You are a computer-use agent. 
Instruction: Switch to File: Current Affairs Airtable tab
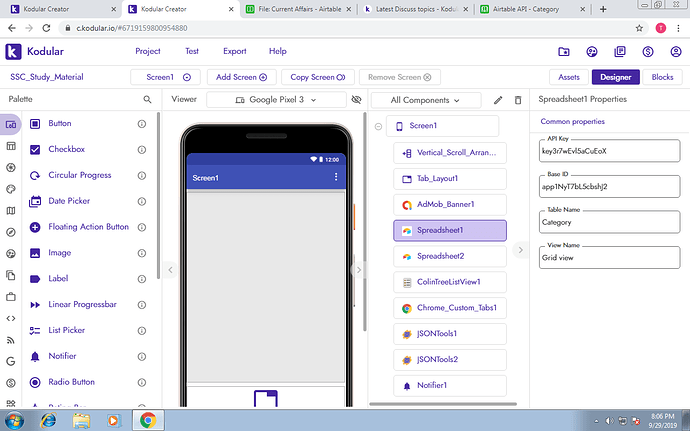point(299,9)
